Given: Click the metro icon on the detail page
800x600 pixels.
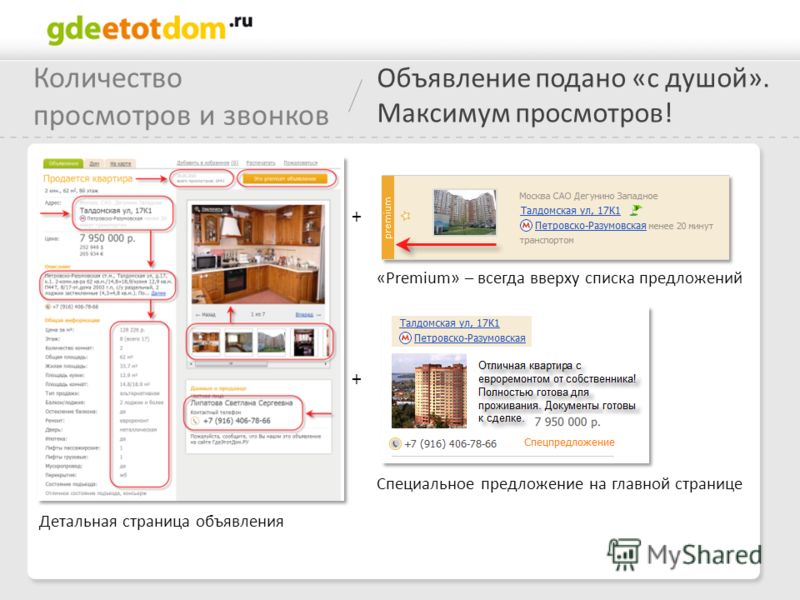Looking at the screenshot, I should pyautogui.click(x=83, y=218).
